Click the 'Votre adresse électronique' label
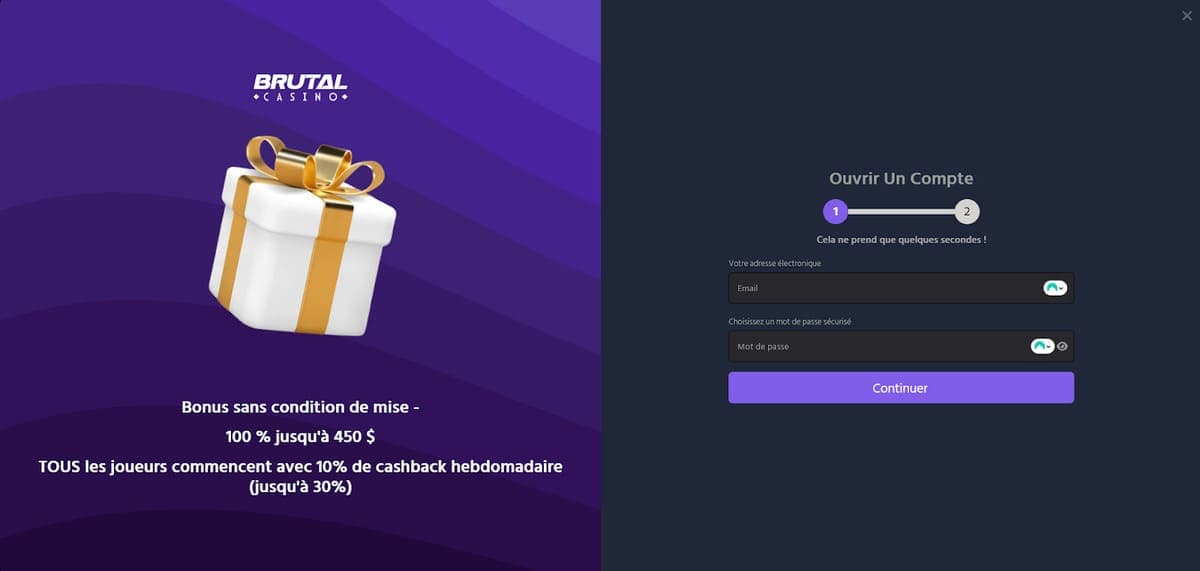Viewport: 1200px width, 571px height. (x=775, y=263)
